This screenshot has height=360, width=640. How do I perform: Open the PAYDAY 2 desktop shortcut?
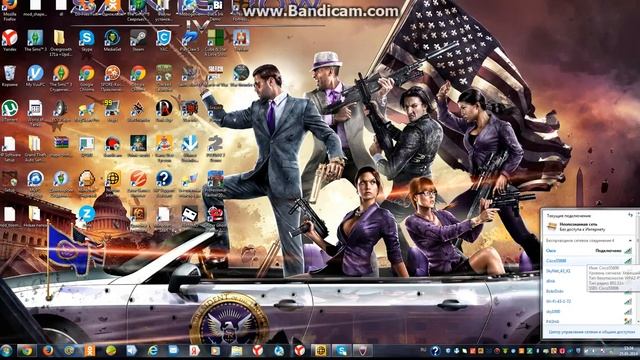(x=215, y=149)
